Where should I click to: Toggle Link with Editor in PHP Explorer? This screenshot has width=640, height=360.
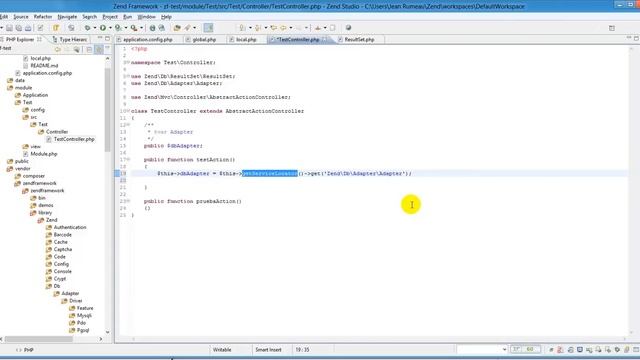coord(99,49)
